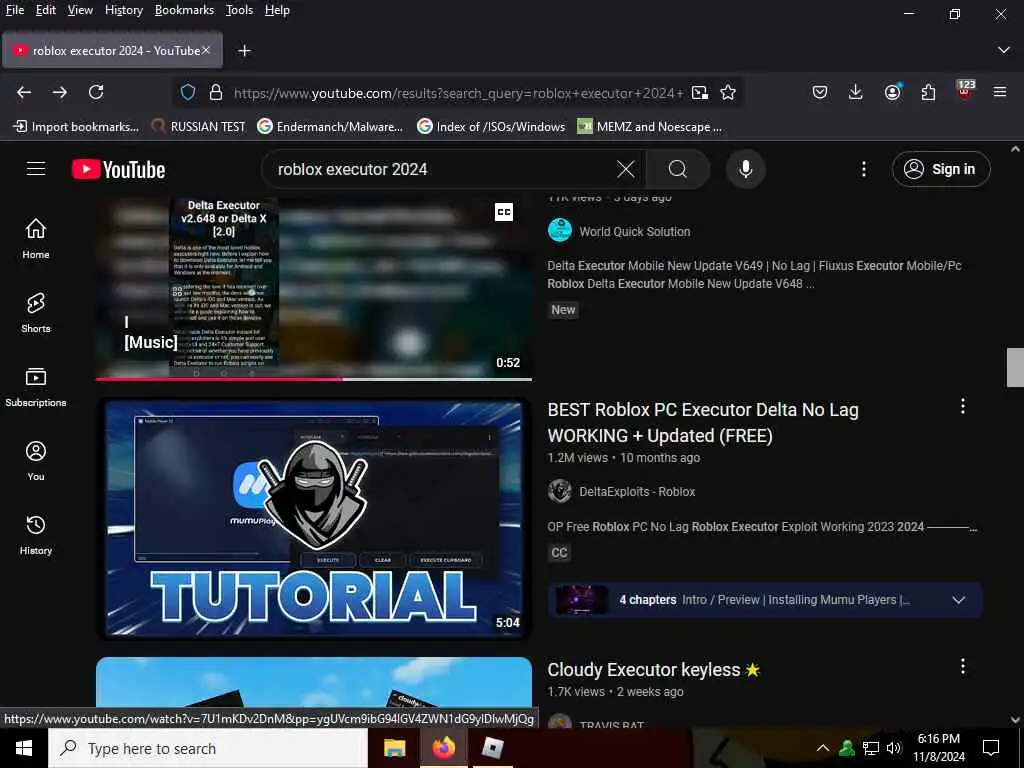Go to YouTube home via the logo
Image resolution: width=1024 pixels, height=768 pixels.
pos(118,169)
